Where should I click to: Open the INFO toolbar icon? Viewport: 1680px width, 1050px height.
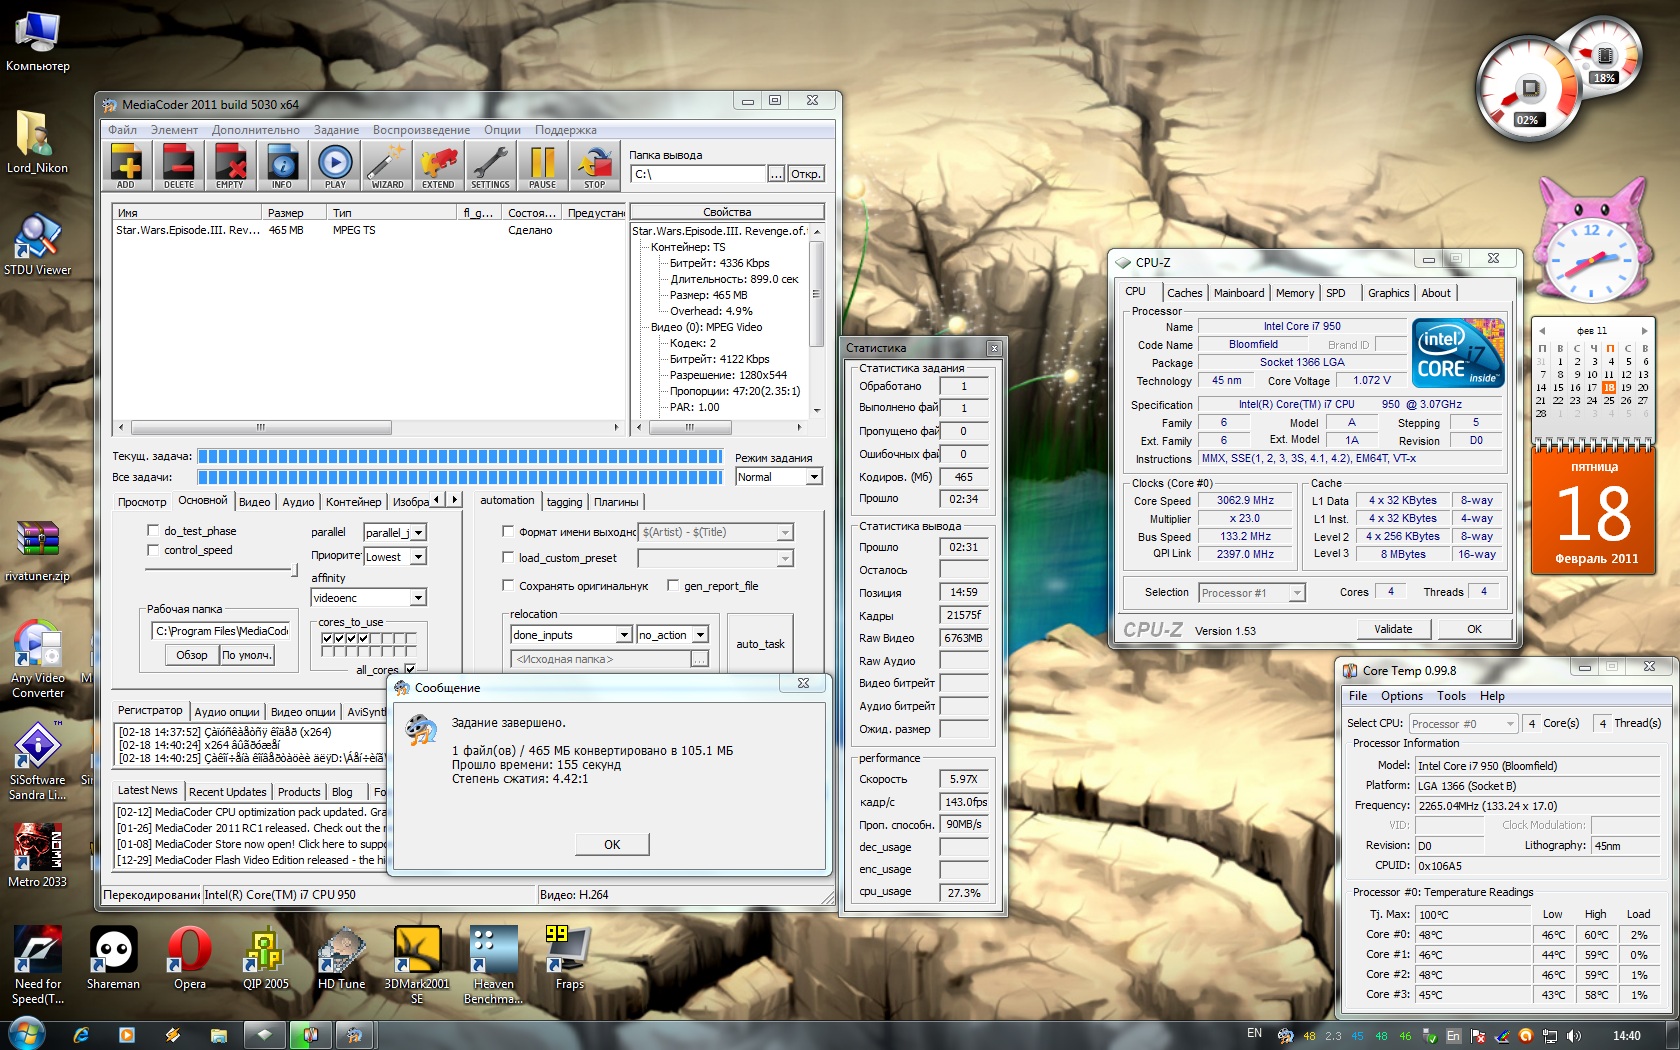pyautogui.click(x=282, y=165)
